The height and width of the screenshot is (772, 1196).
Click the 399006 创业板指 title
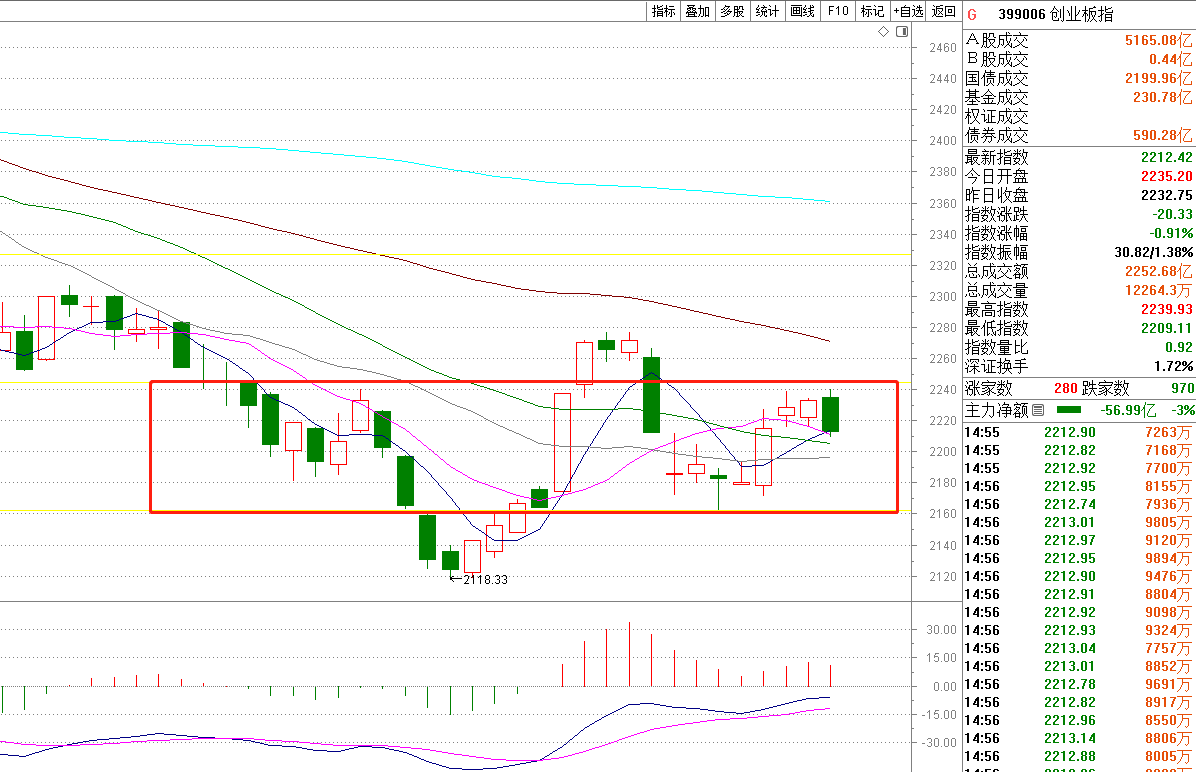tap(1056, 14)
